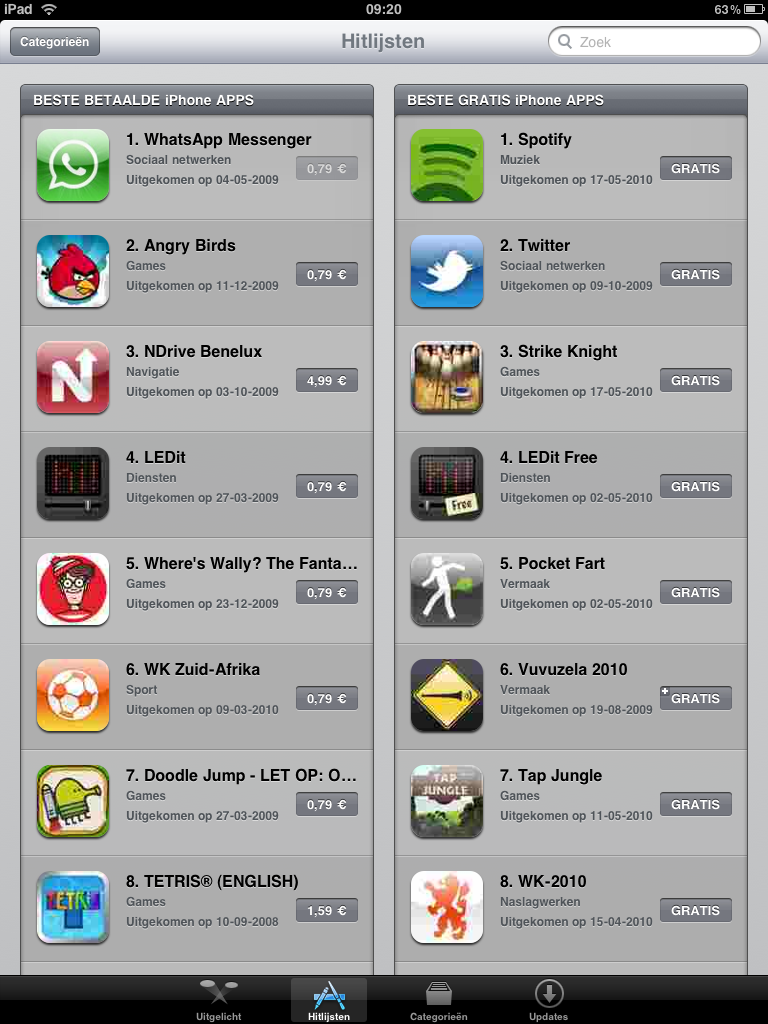Viewport: 768px width, 1024px height.
Task: Open the Updates tab
Action: tap(549, 1000)
